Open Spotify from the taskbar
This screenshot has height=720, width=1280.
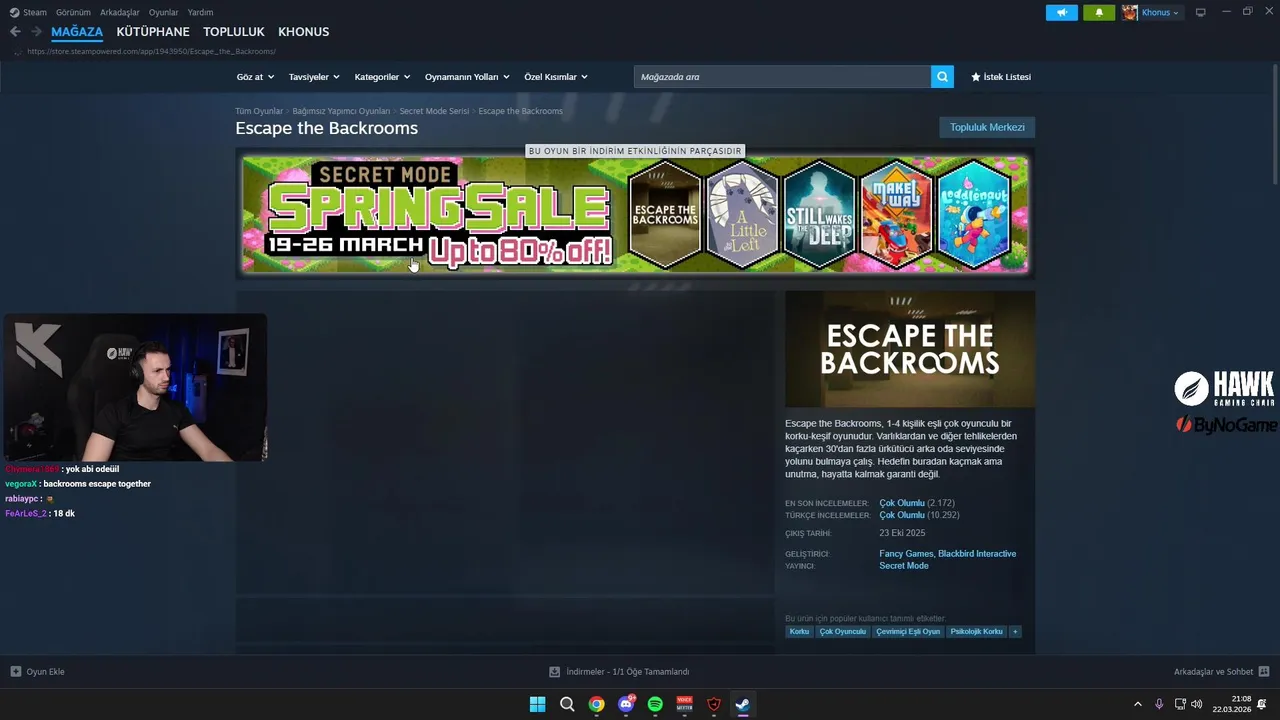tap(655, 704)
